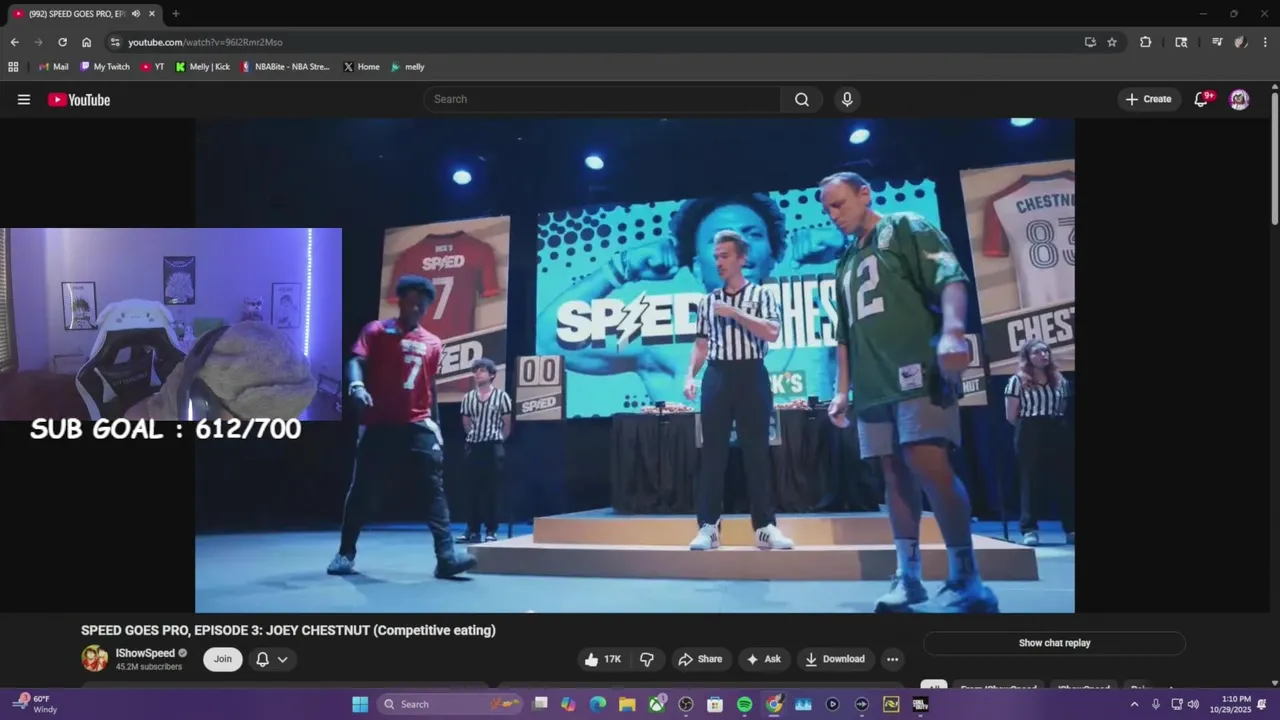Click the YouTube search magnifier button
Viewport: 1280px width, 720px height.
pos(802,99)
